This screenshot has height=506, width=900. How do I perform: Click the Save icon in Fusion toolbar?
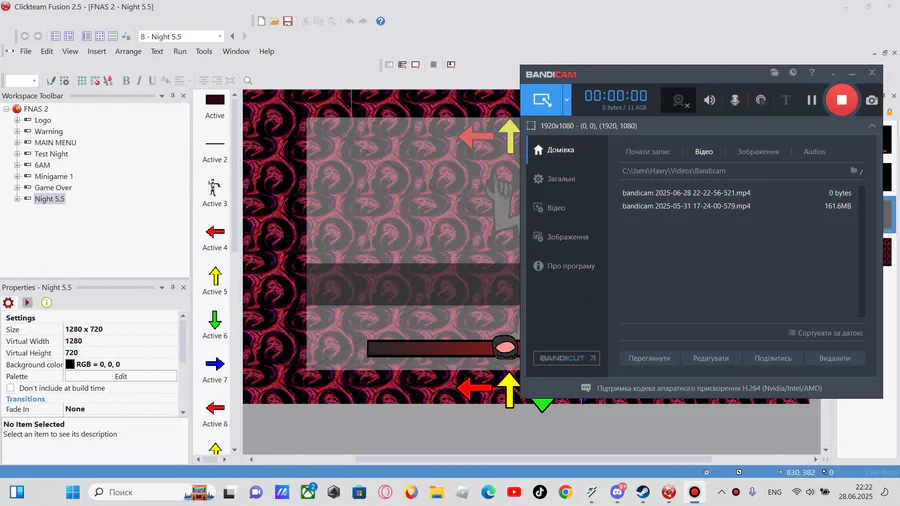288,21
